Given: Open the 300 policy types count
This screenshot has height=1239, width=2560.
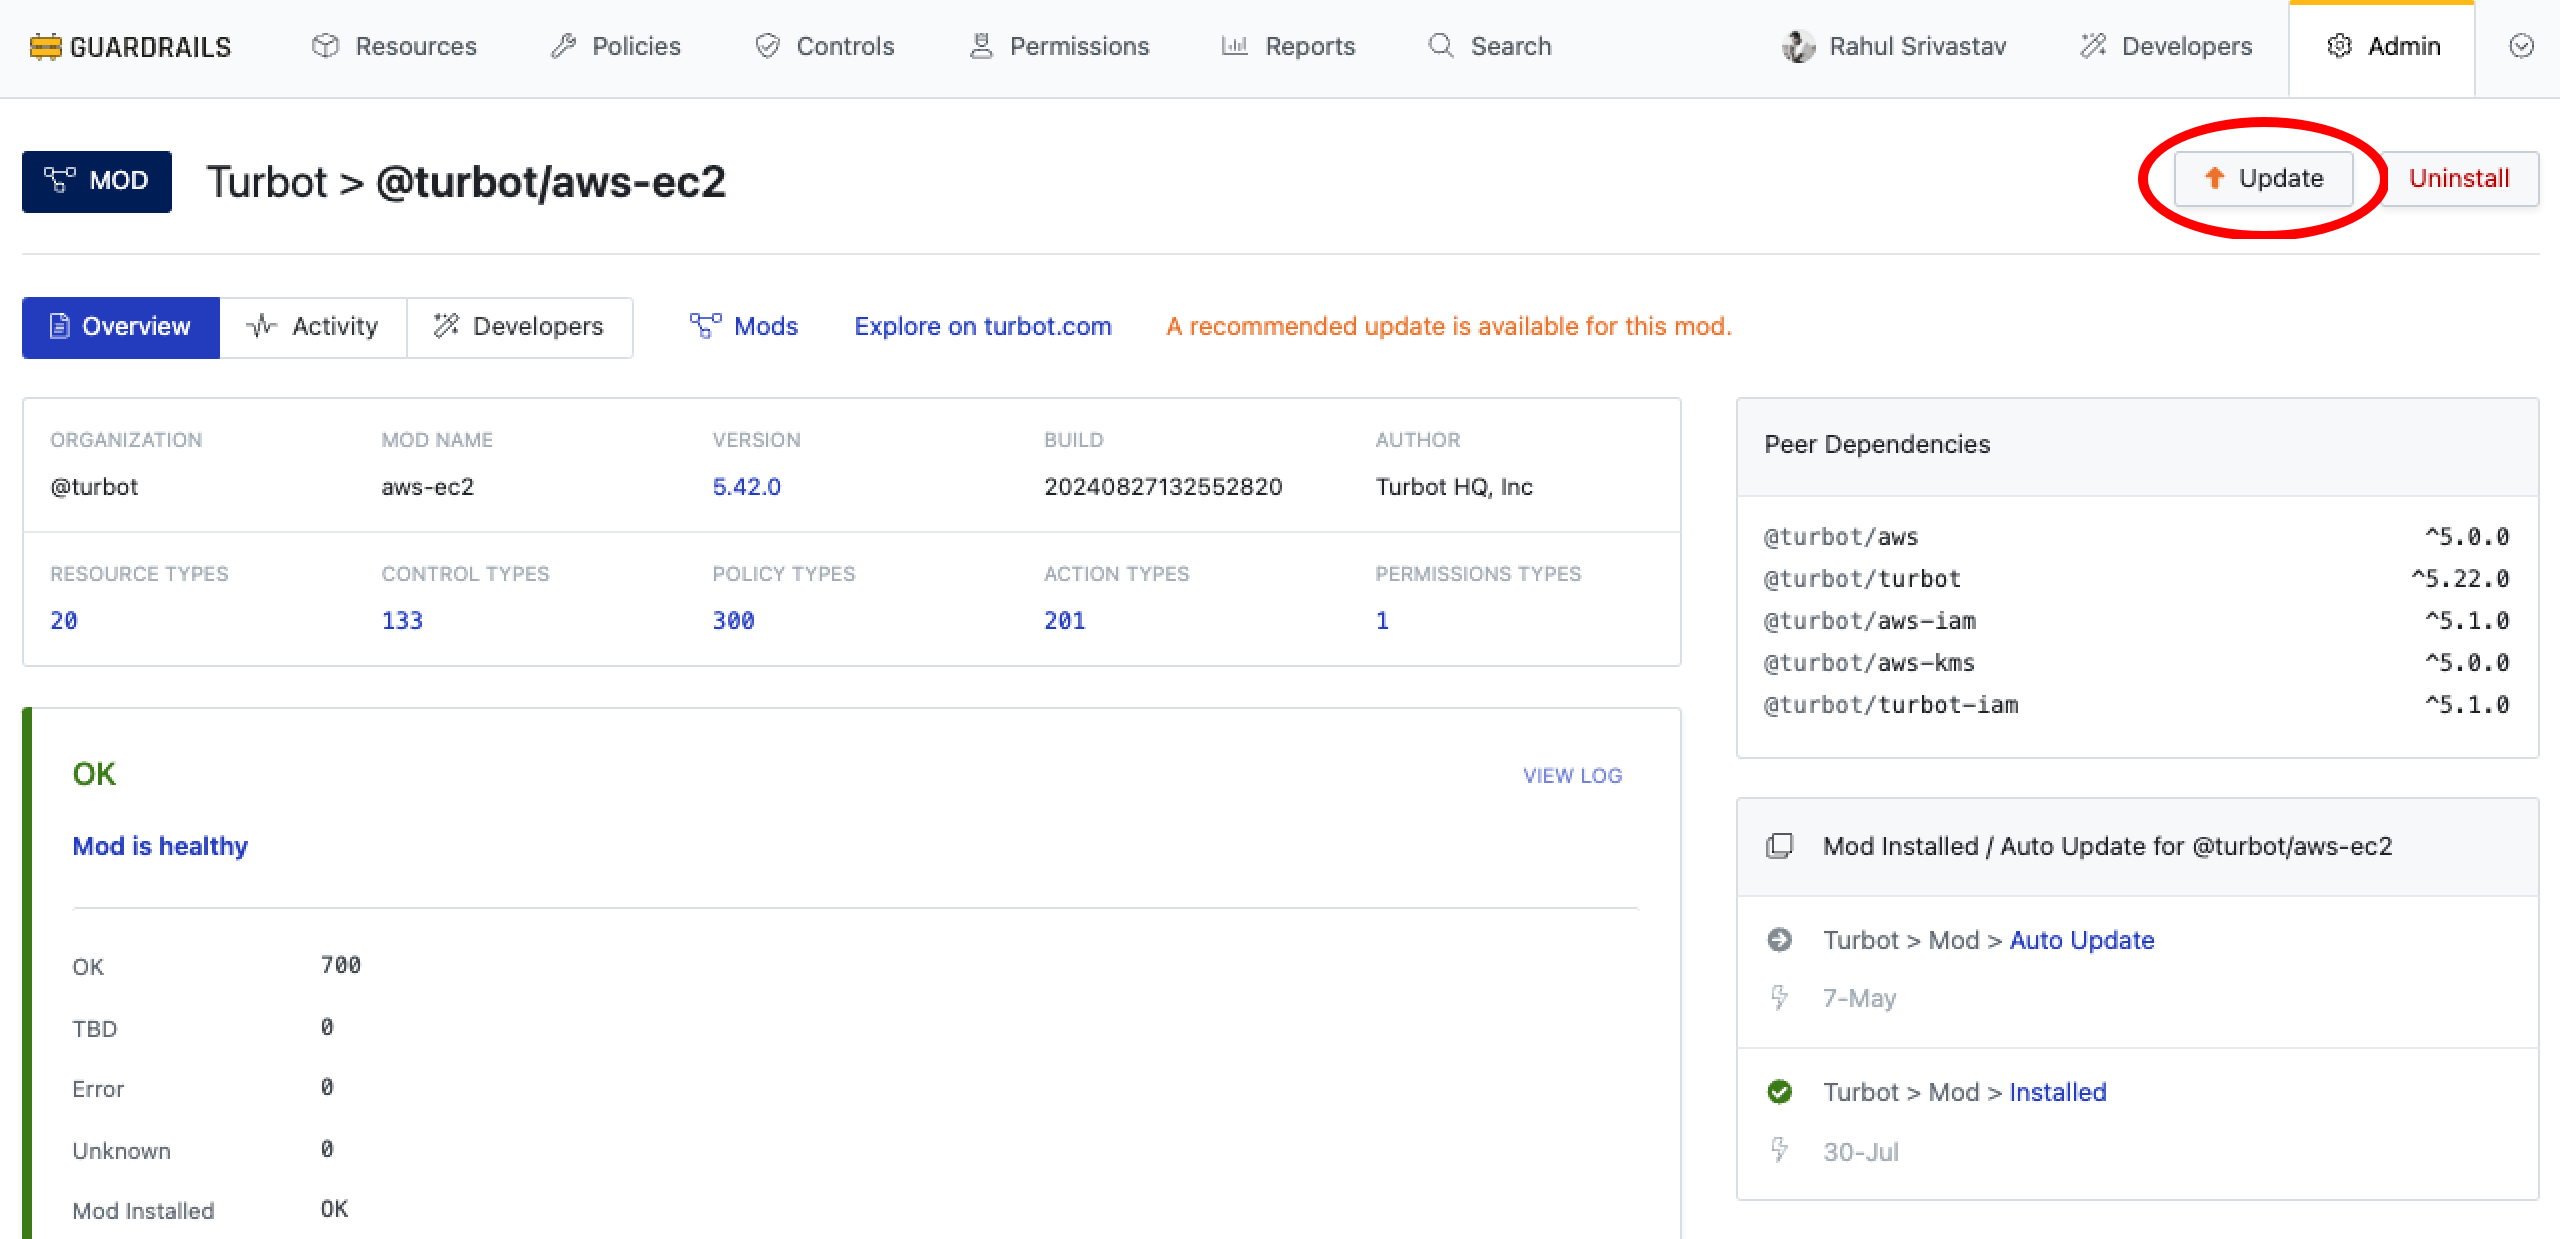Looking at the screenshot, I should (x=733, y=621).
